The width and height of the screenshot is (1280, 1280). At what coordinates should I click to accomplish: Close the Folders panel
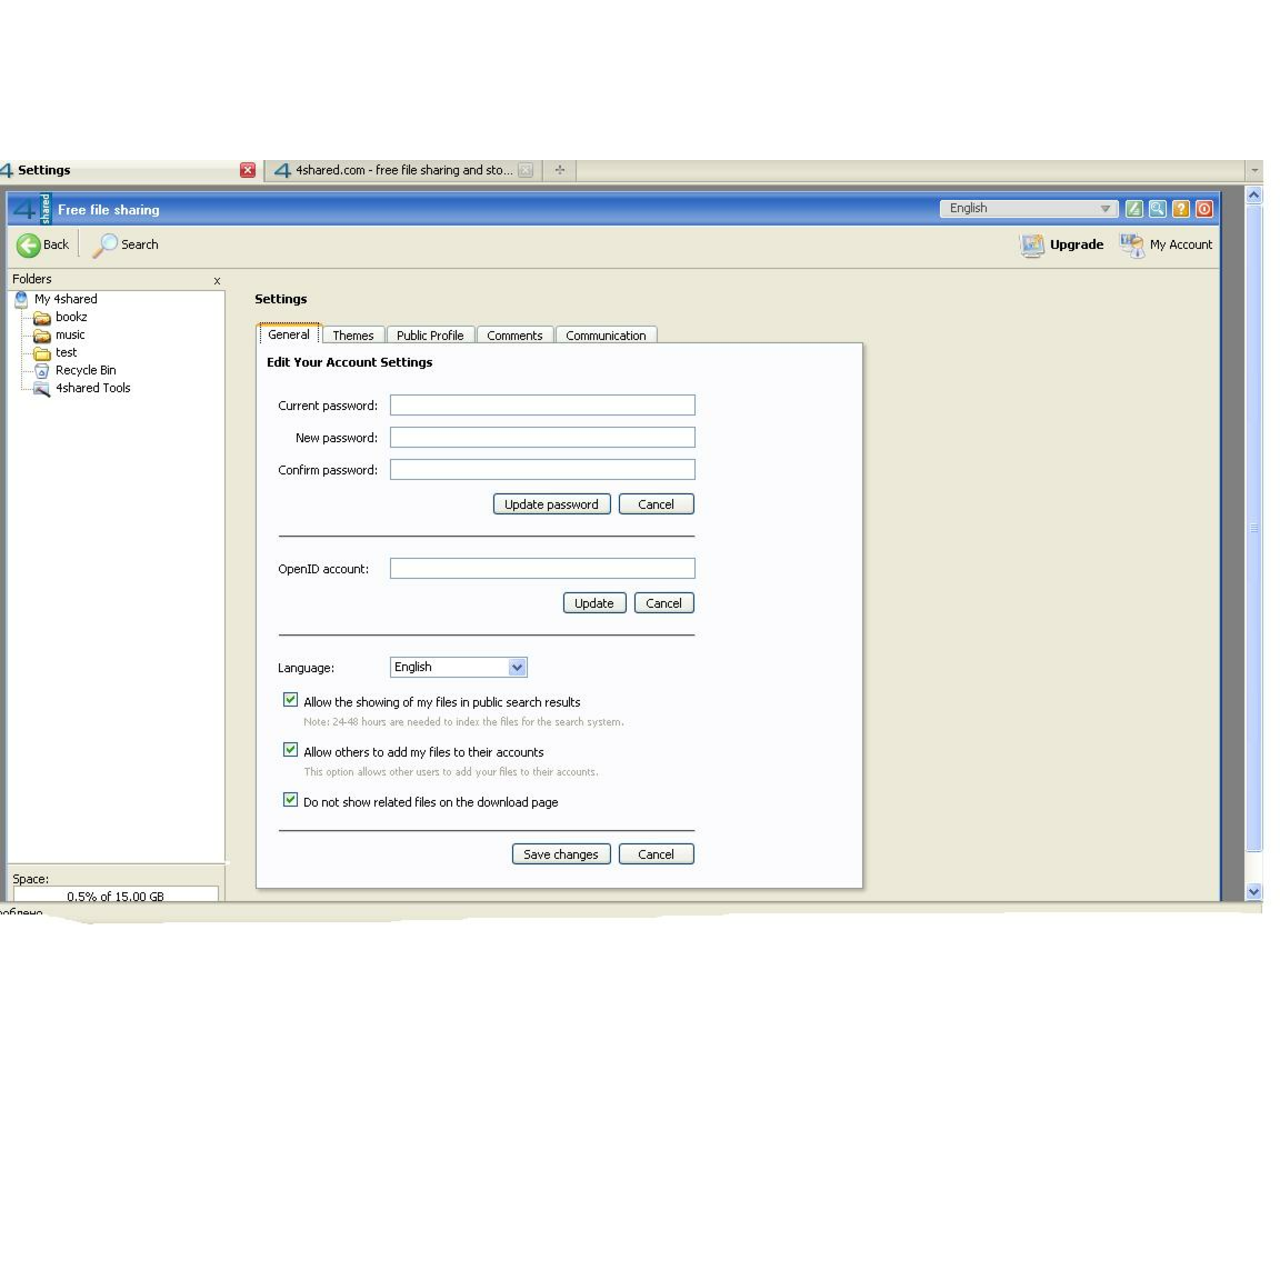217,281
